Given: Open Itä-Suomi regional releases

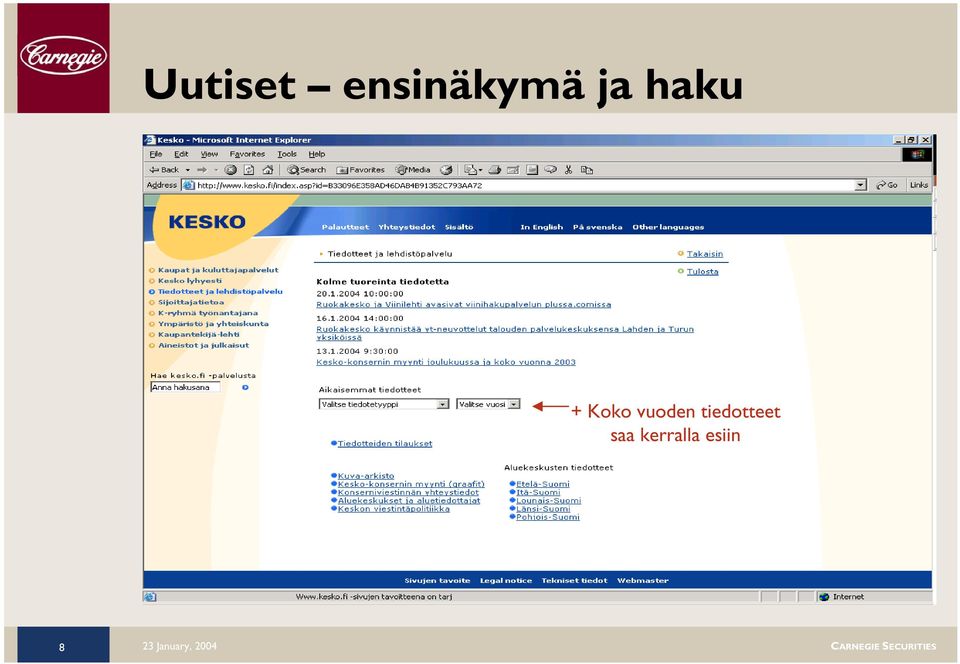Looking at the screenshot, I should click(538, 492).
